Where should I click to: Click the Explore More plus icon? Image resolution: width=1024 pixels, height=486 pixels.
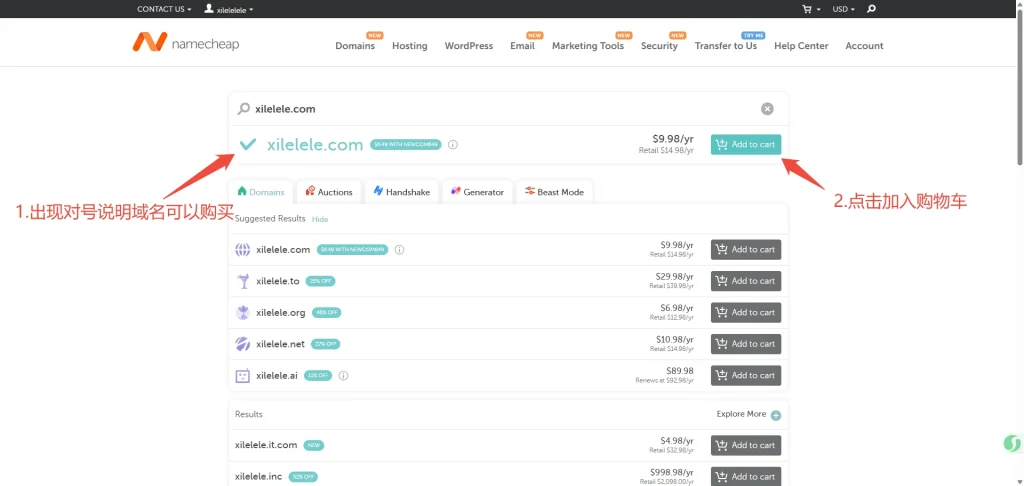coord(776,415)
